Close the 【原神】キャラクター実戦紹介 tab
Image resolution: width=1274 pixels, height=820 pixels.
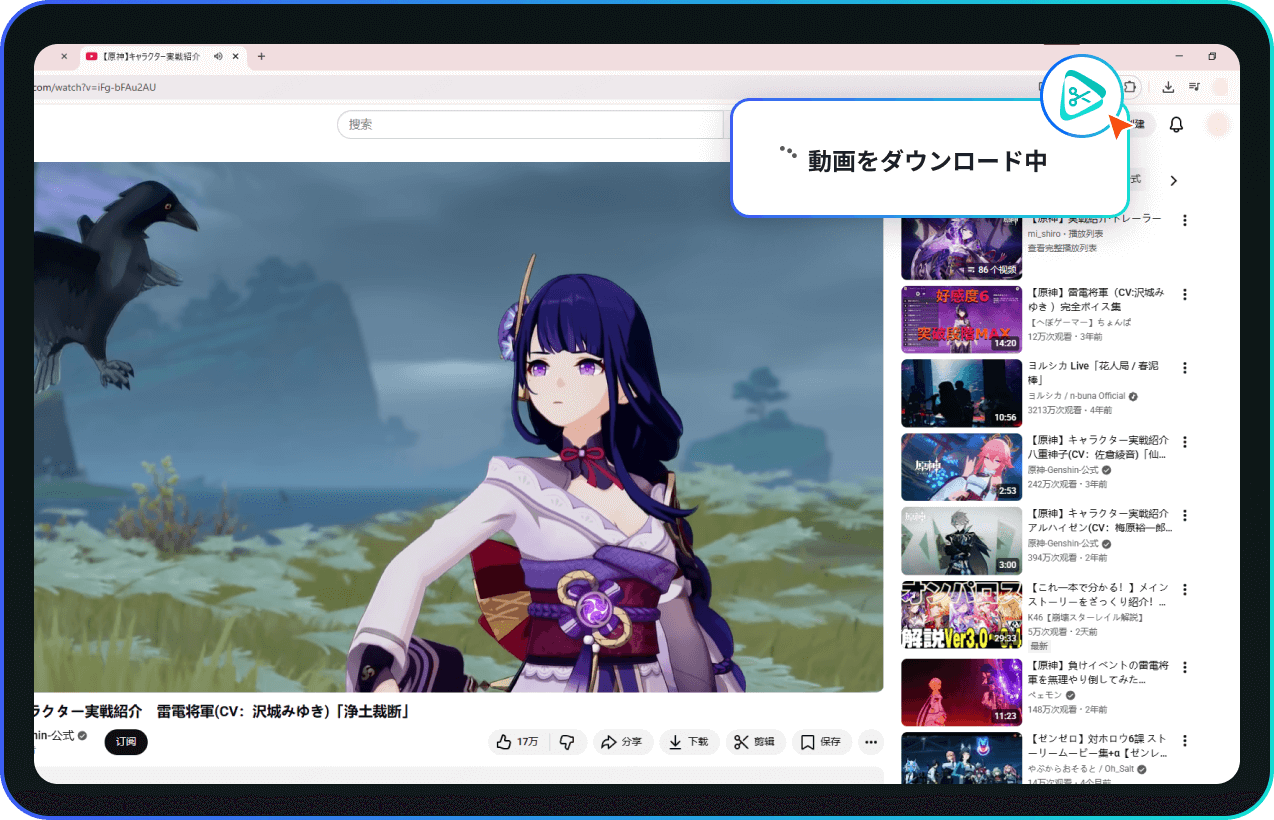(x=236, y=57)
